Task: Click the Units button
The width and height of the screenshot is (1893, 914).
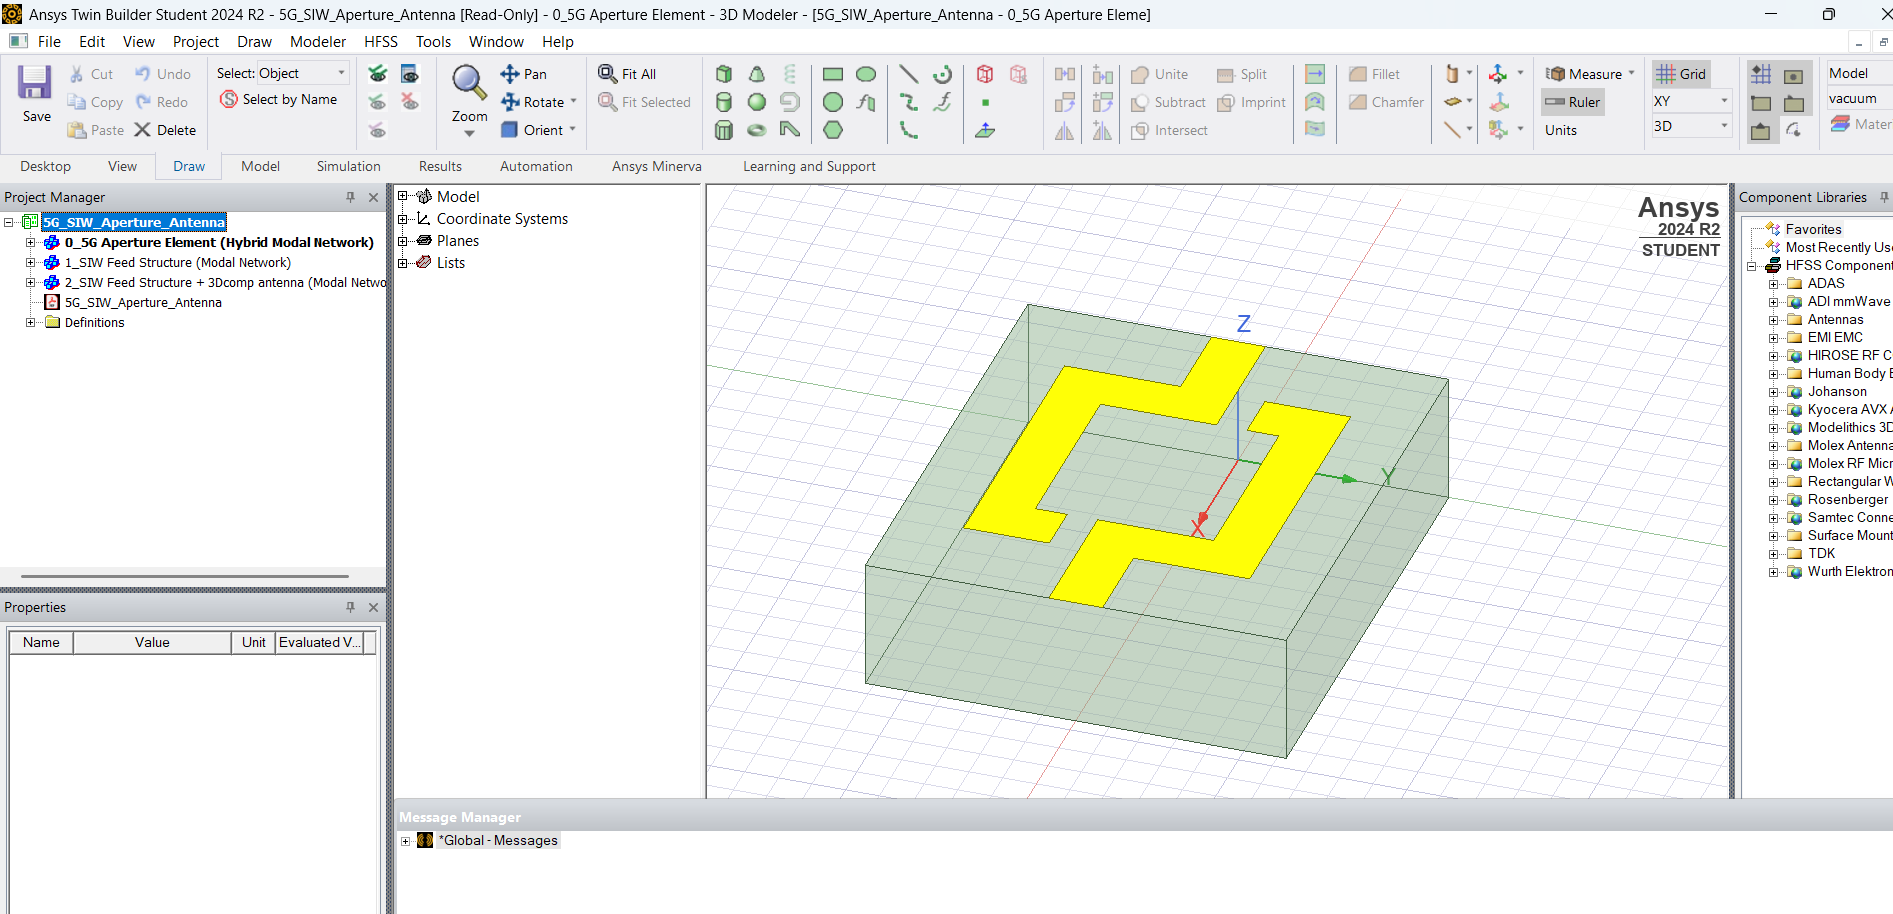Action: click(1561, 130)
